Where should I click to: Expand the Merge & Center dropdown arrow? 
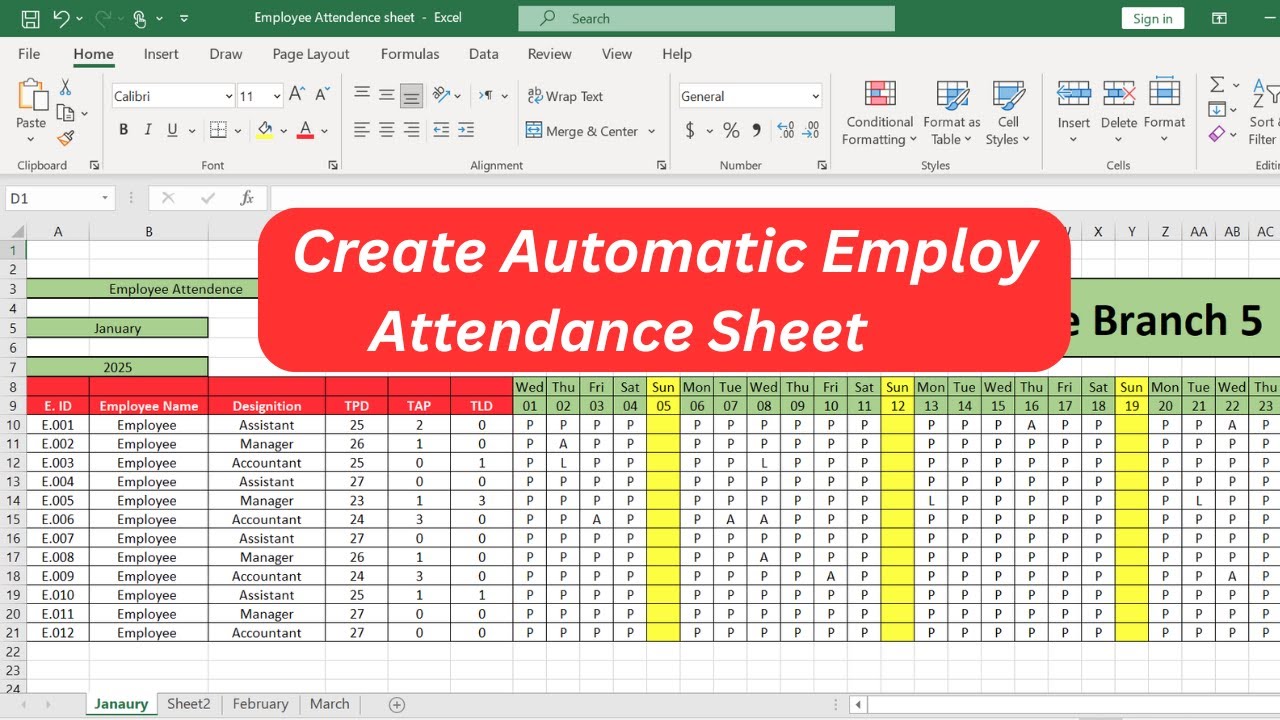coord(652,131)
